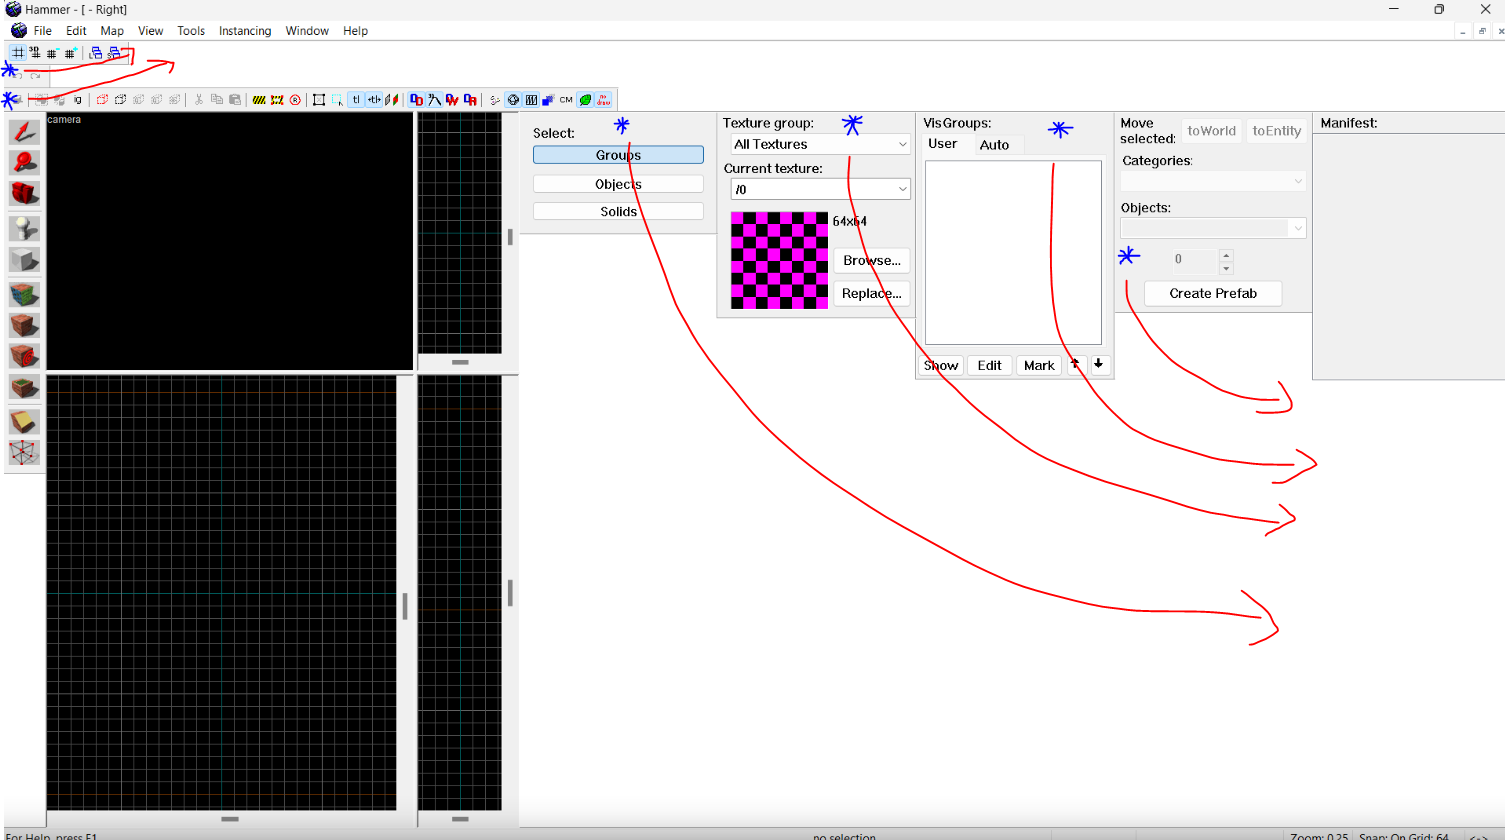Pick the Magnify tool
The width and height of the screenshot is (1505, 840).
point(24,162)
